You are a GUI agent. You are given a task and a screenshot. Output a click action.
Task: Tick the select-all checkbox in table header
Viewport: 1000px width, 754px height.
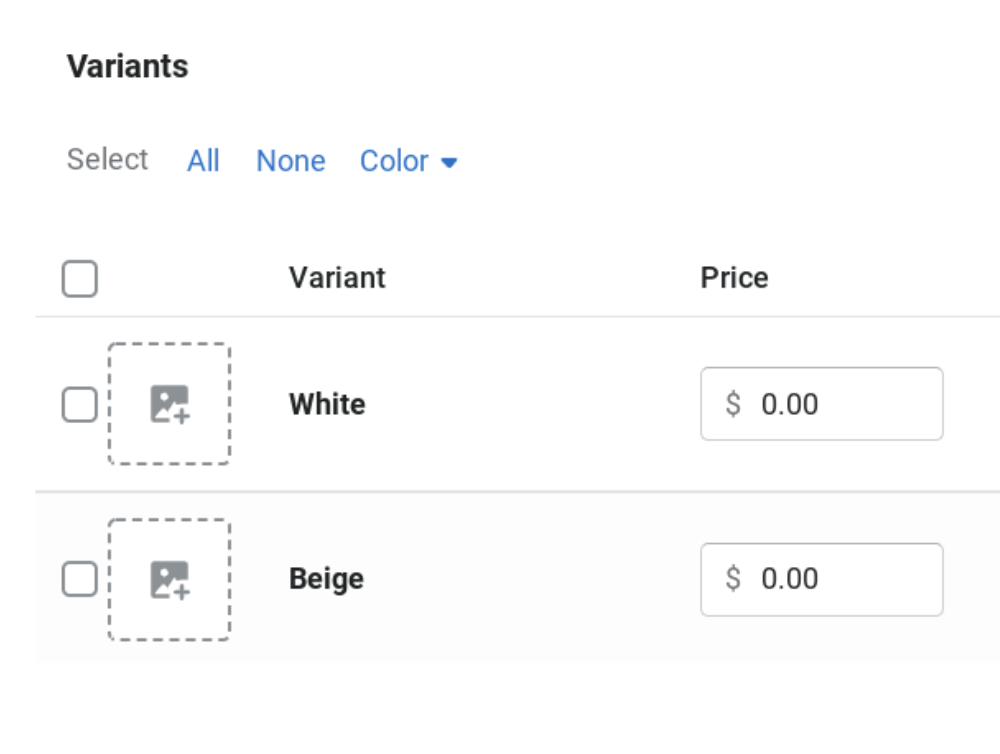pos(80,279)
